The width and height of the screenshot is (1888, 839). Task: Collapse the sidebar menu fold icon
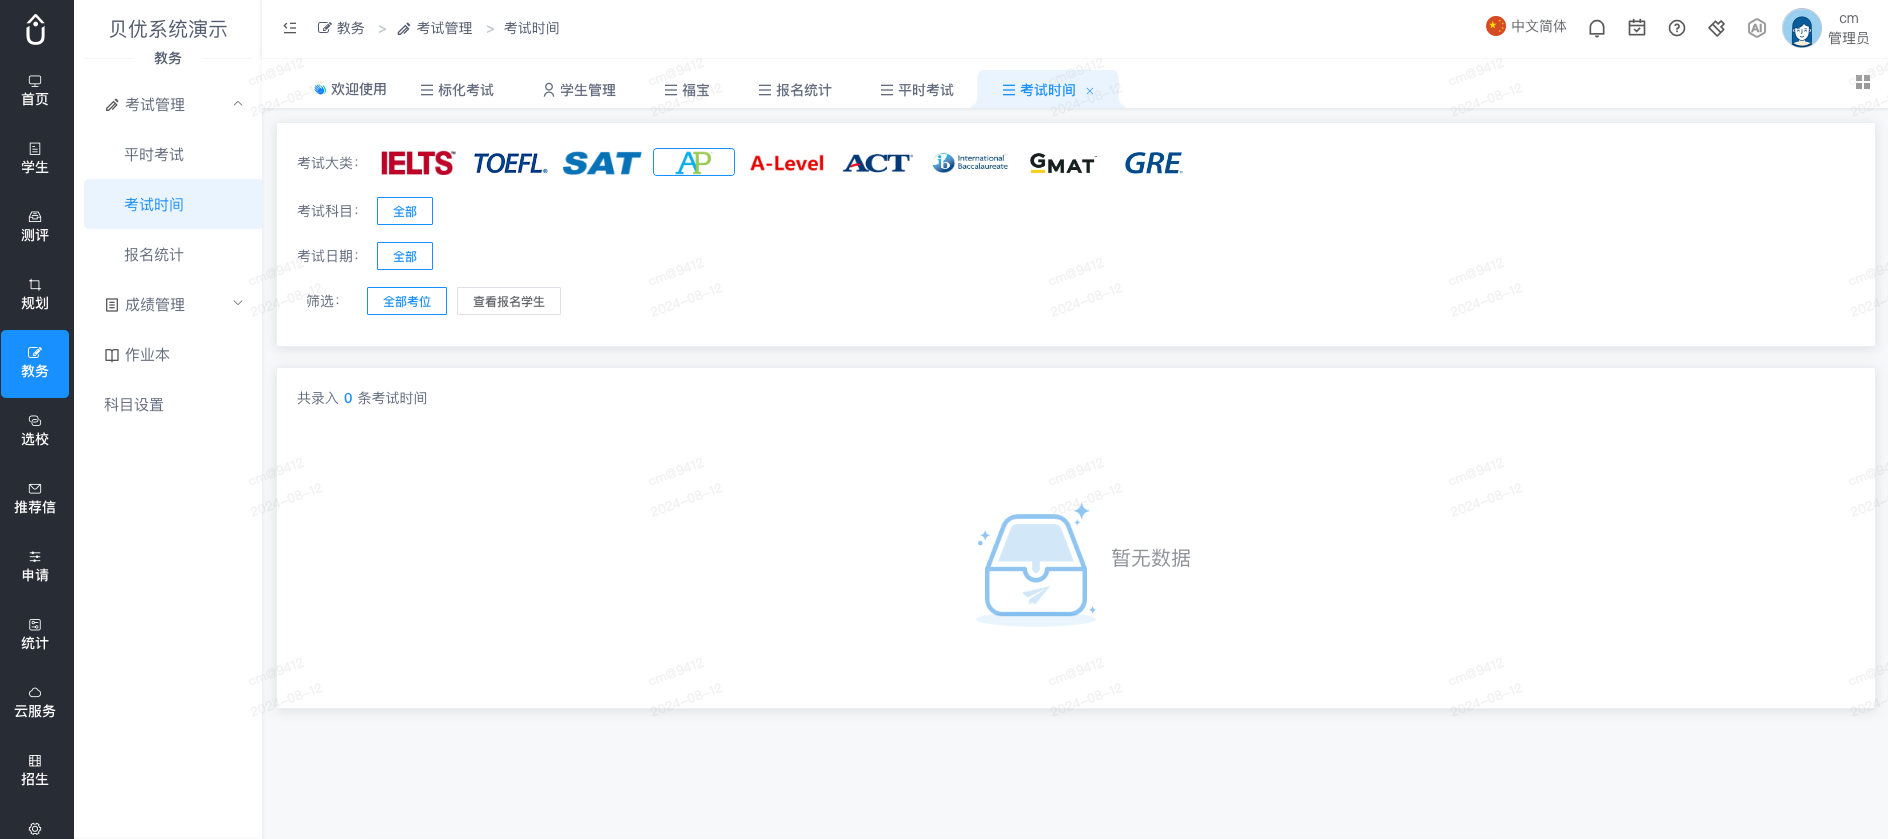click(290, 28)
